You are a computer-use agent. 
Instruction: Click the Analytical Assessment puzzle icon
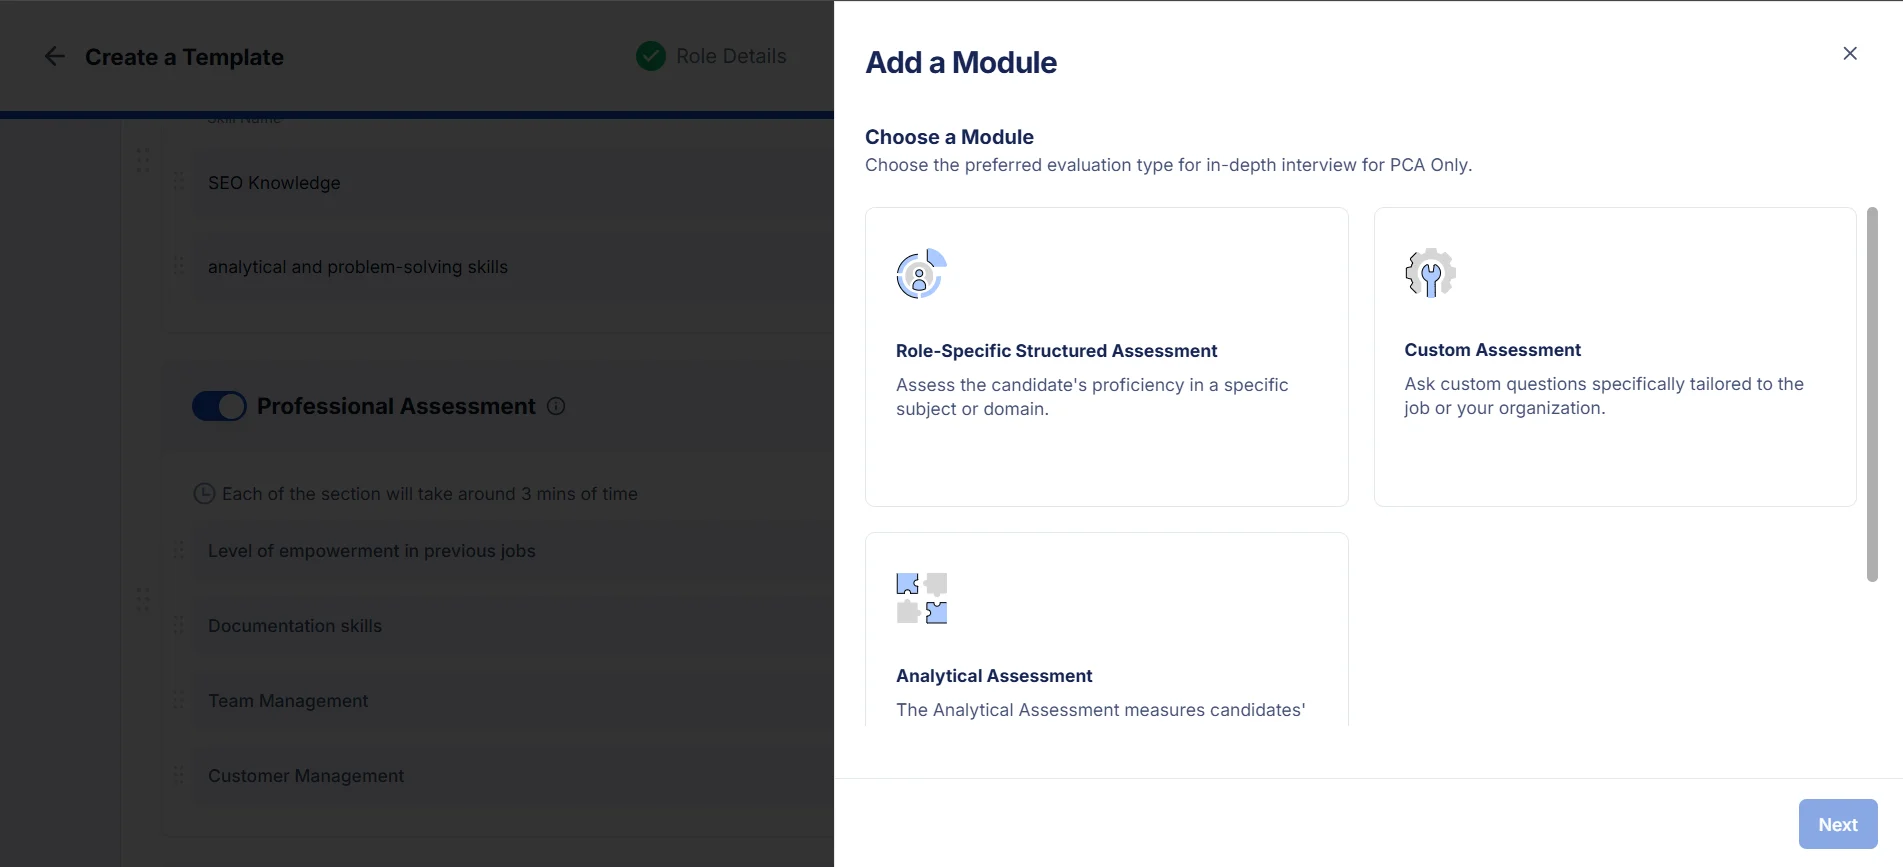pos(921,597)
